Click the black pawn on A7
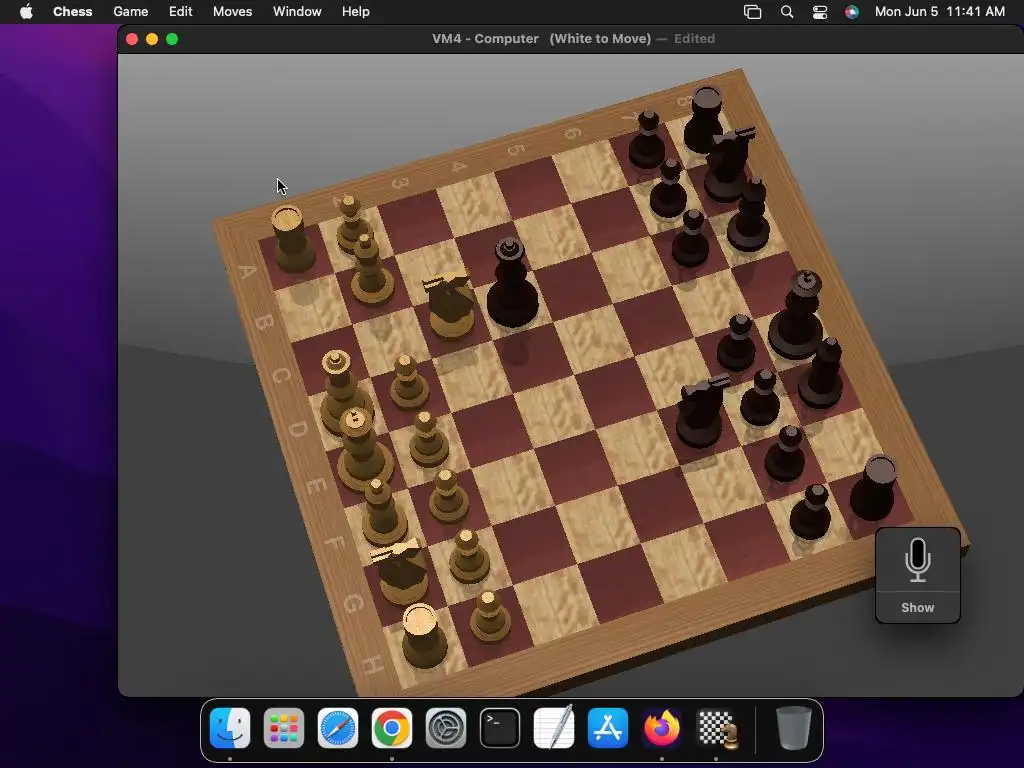The height and width of the screenshot is (768, 1024). click(647, 142)
